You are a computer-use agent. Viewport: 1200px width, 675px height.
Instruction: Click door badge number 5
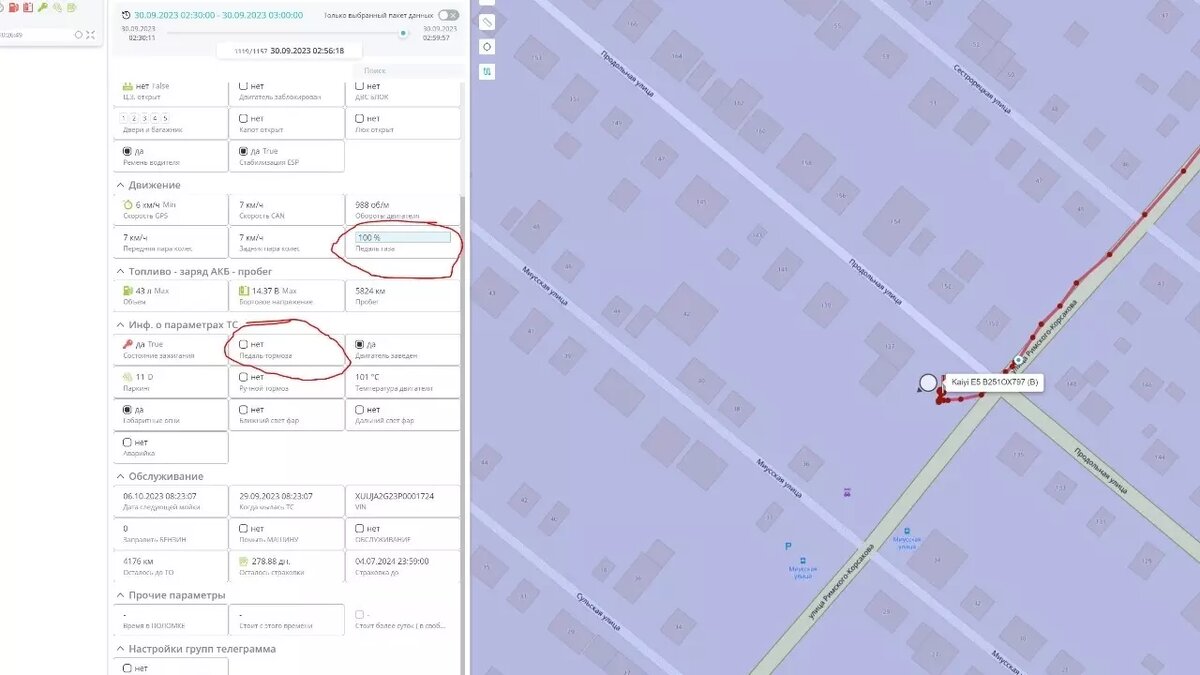coord(165,119)
